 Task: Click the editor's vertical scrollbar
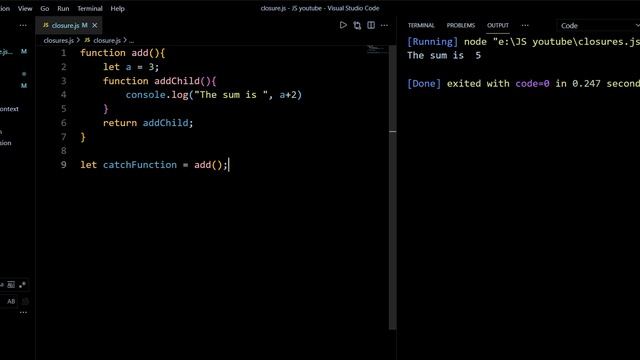coord(393,188)
